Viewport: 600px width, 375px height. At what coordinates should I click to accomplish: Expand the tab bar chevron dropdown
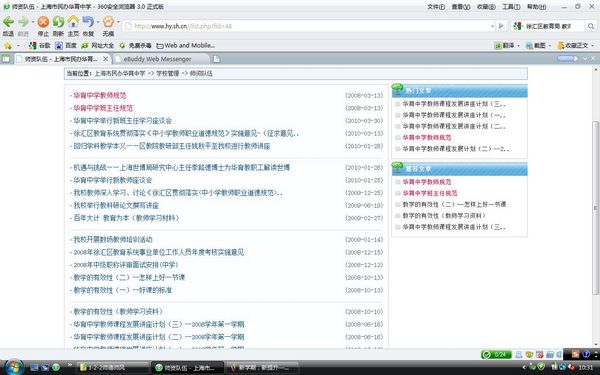click(585, 59)
